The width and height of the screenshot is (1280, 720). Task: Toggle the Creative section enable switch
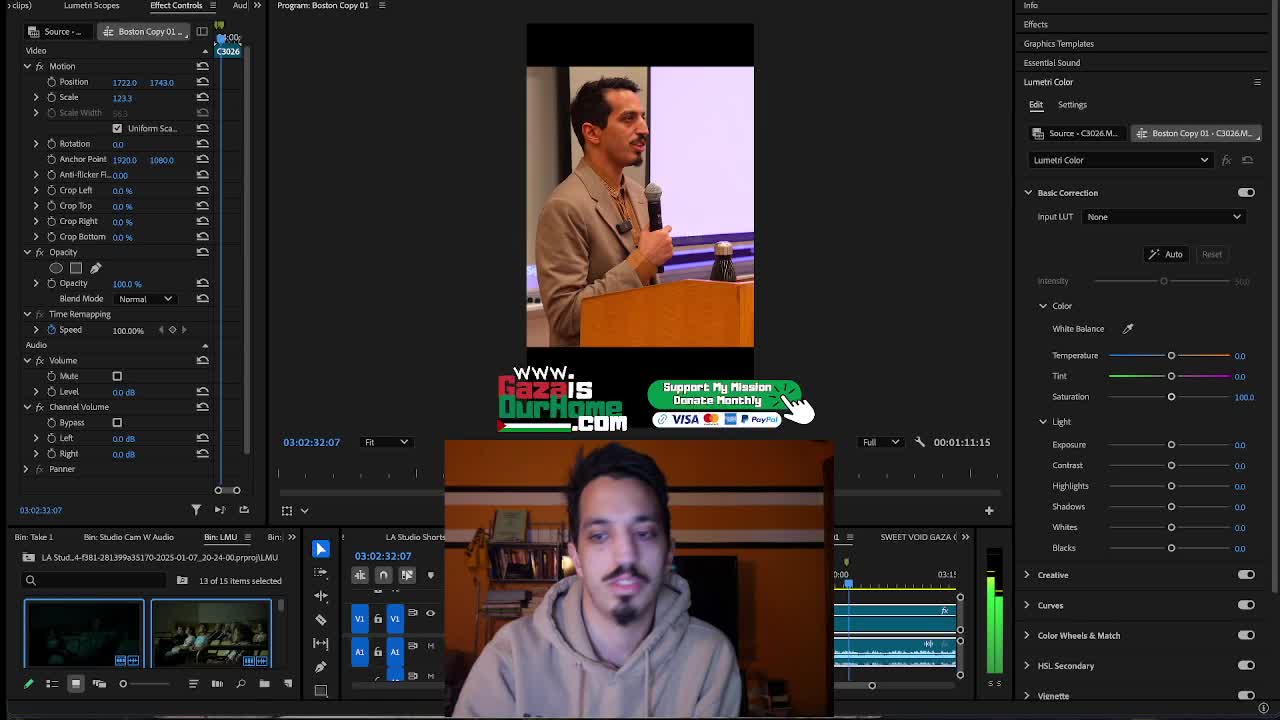[1246, 575]
